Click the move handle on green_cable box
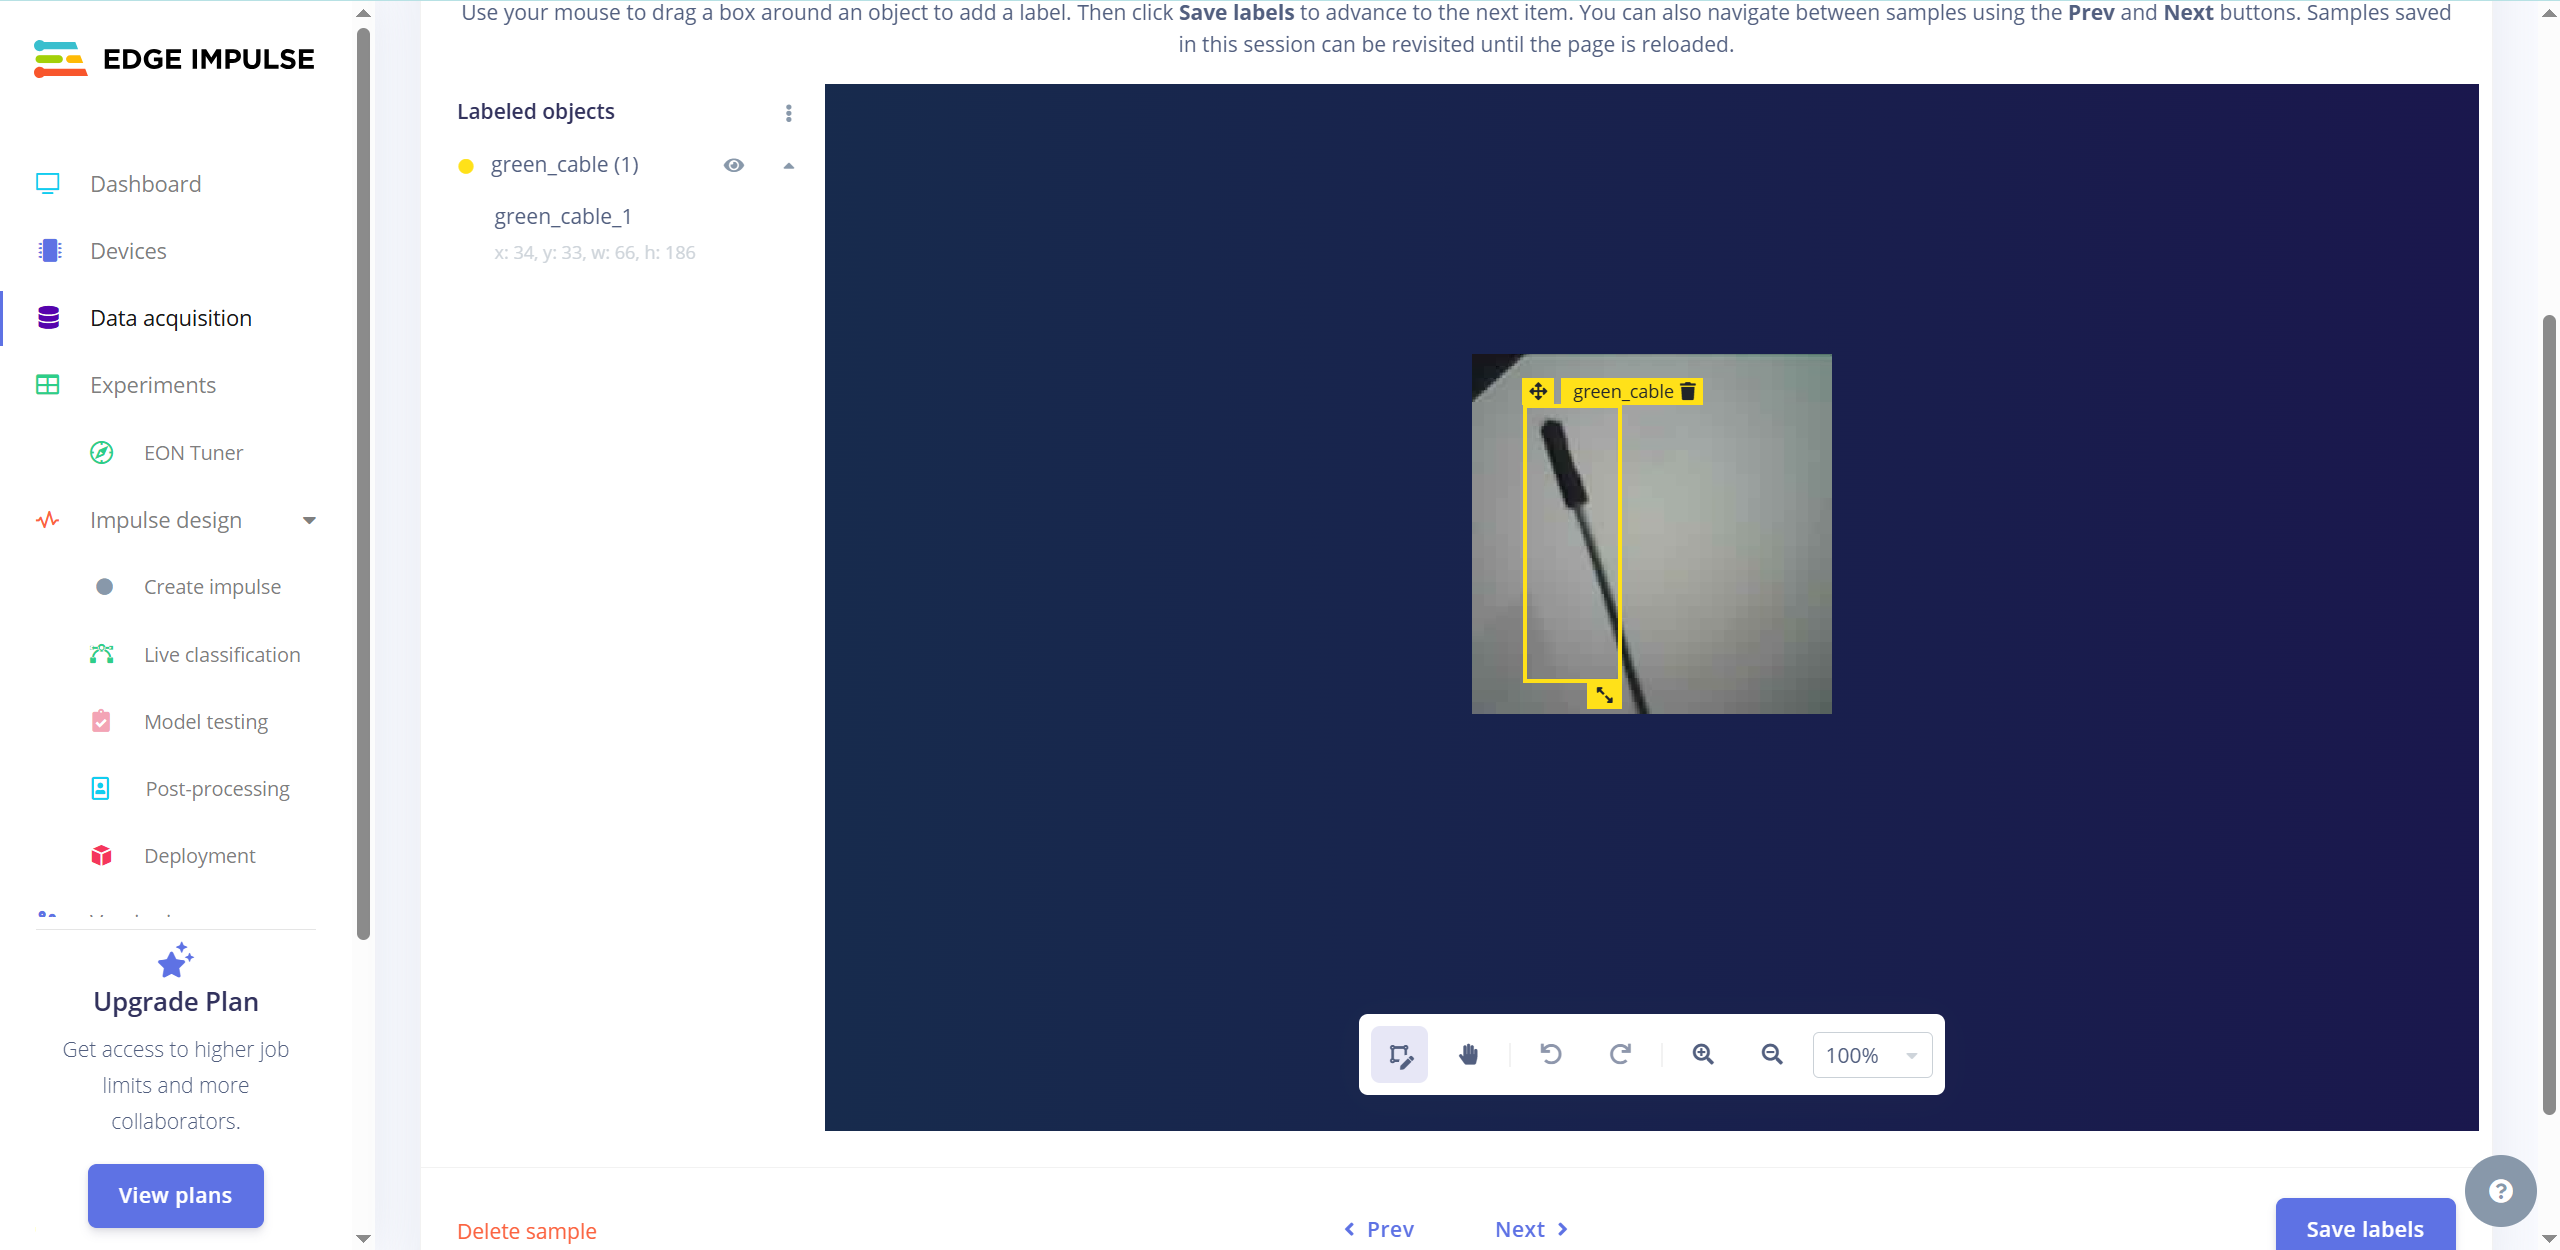The image size is (2560, 1250). click(1538, 391)
